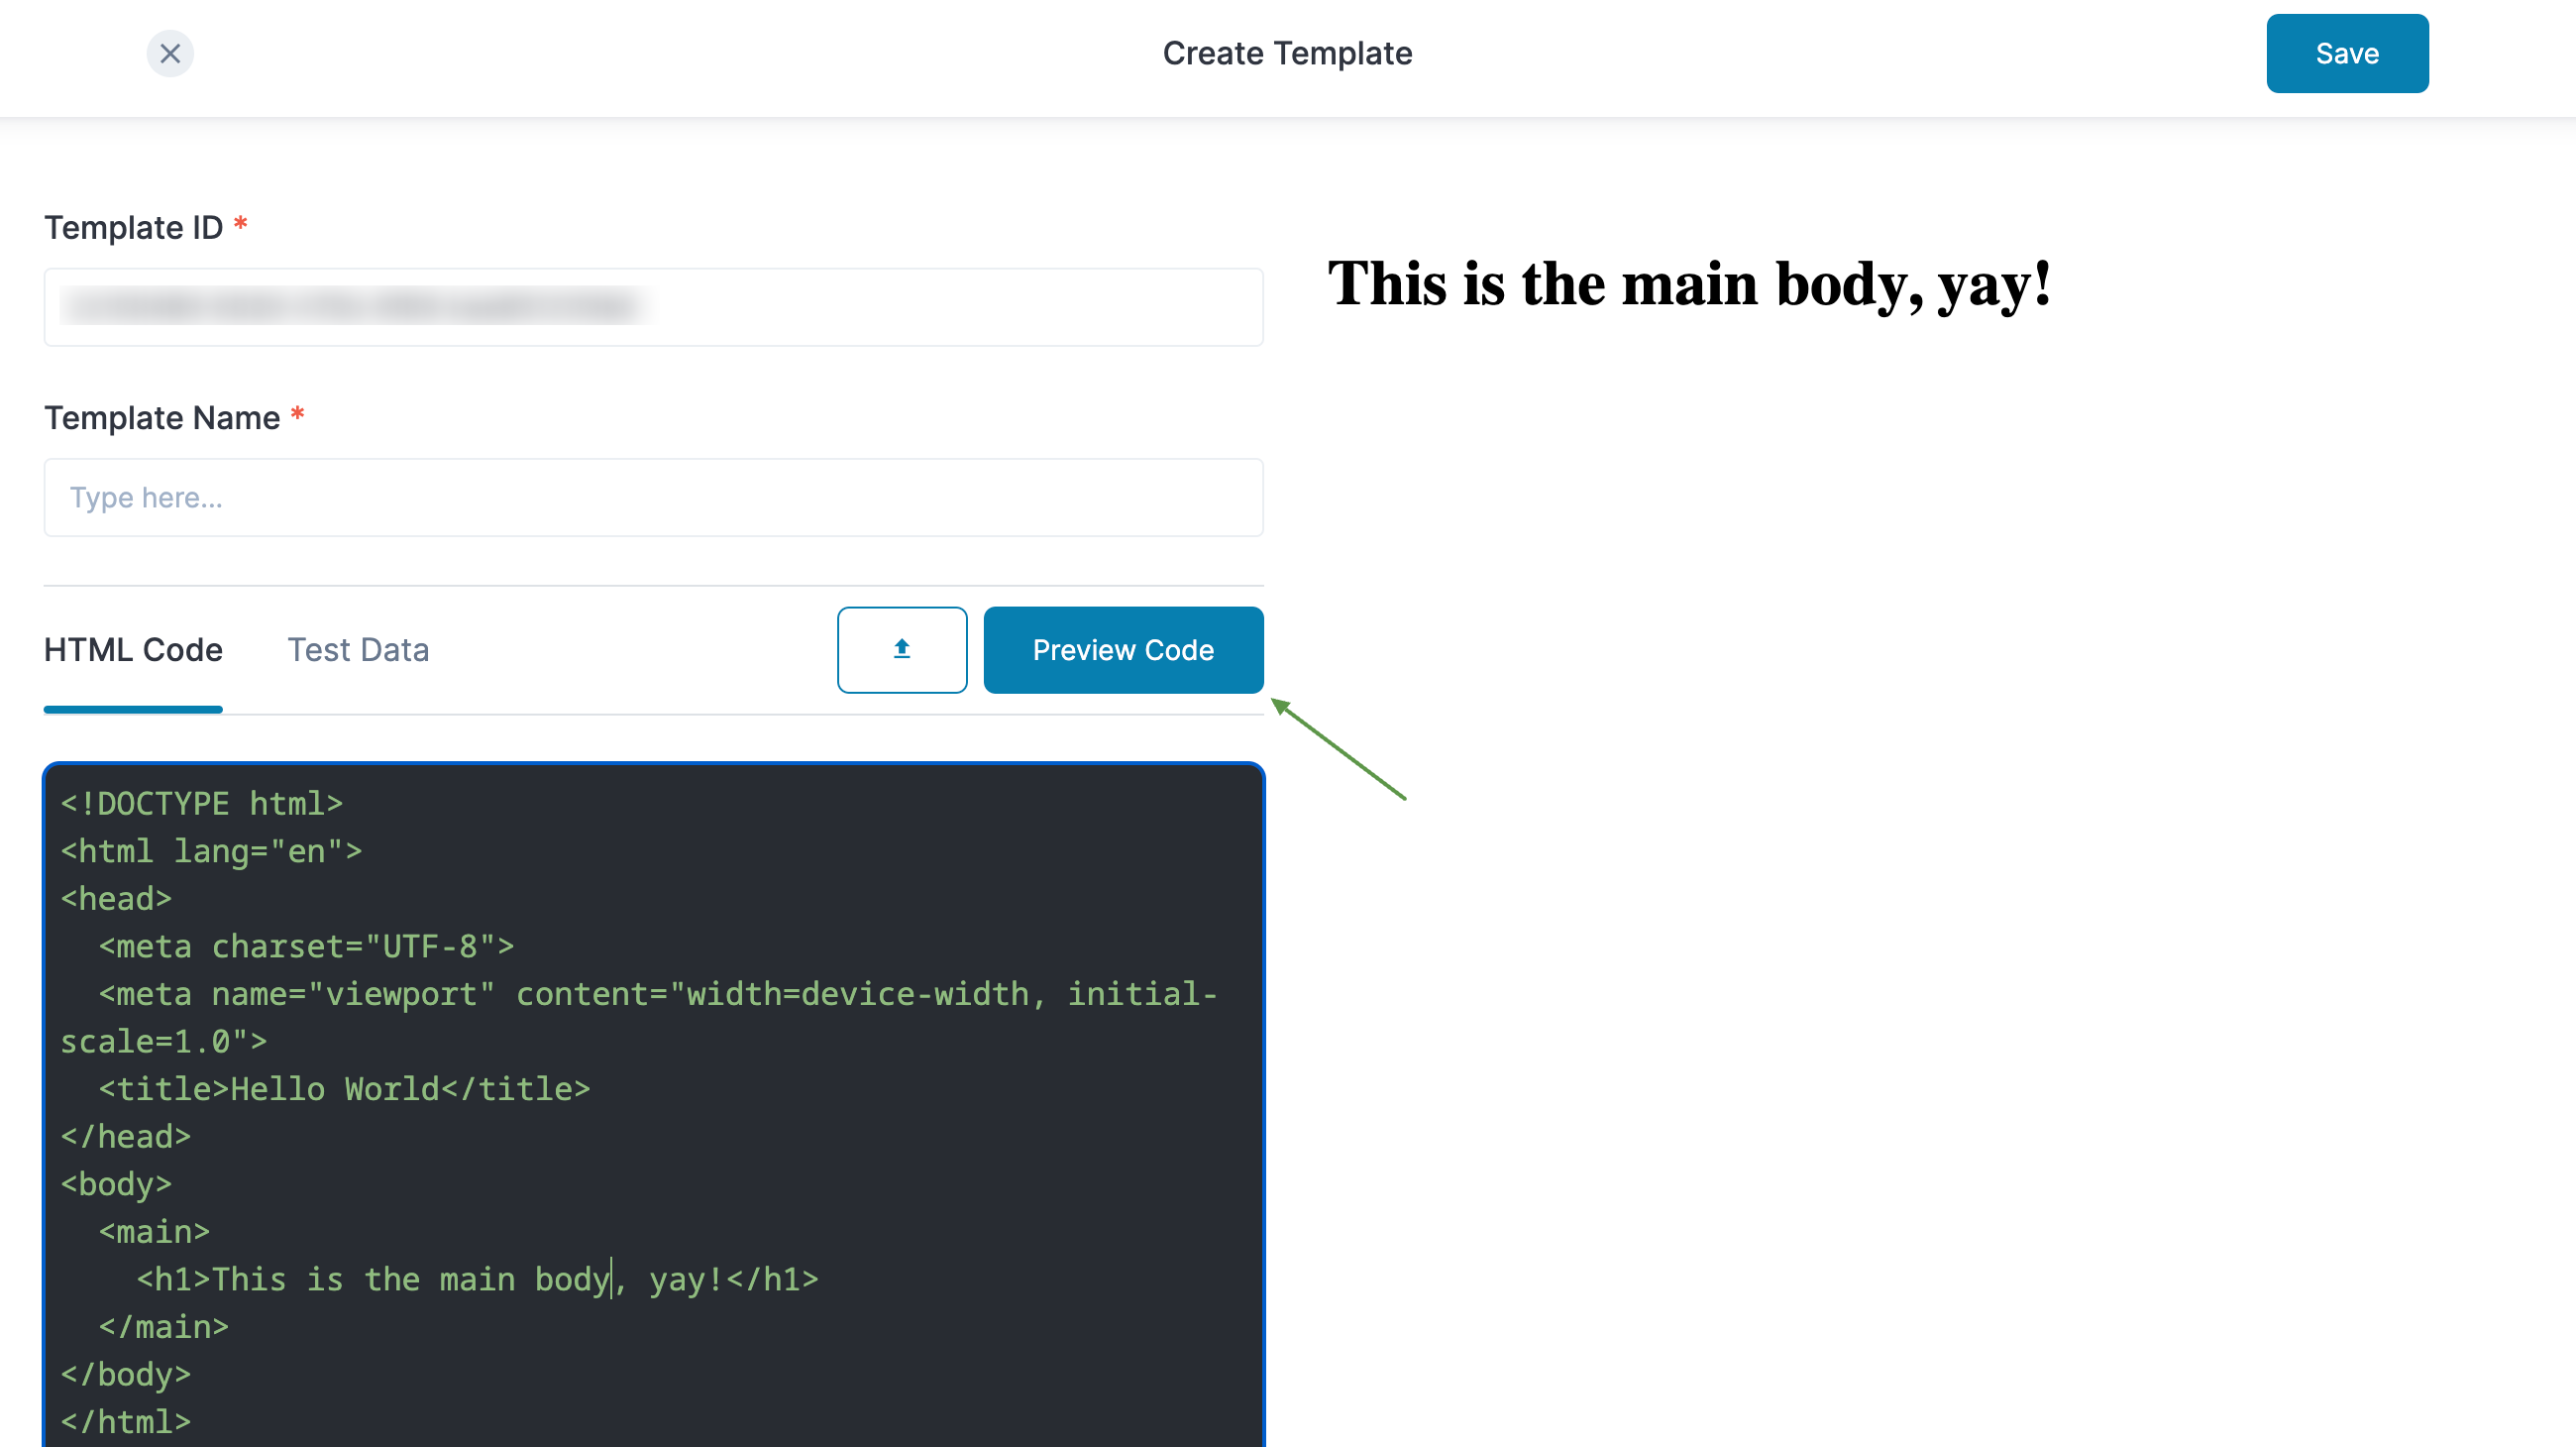Close the Create Template dialog

(170, 53)
